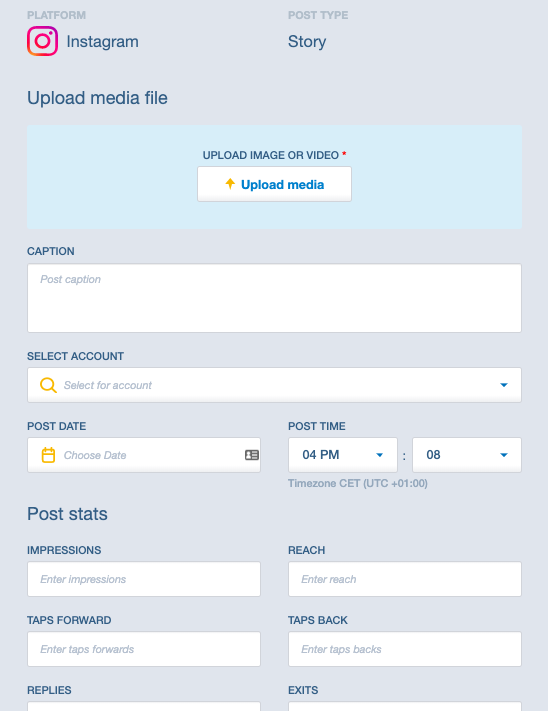Click the yellow calendar icon in Post Date
The height and width of the screenshot is (711, 548).
click(x=48, y=455)
